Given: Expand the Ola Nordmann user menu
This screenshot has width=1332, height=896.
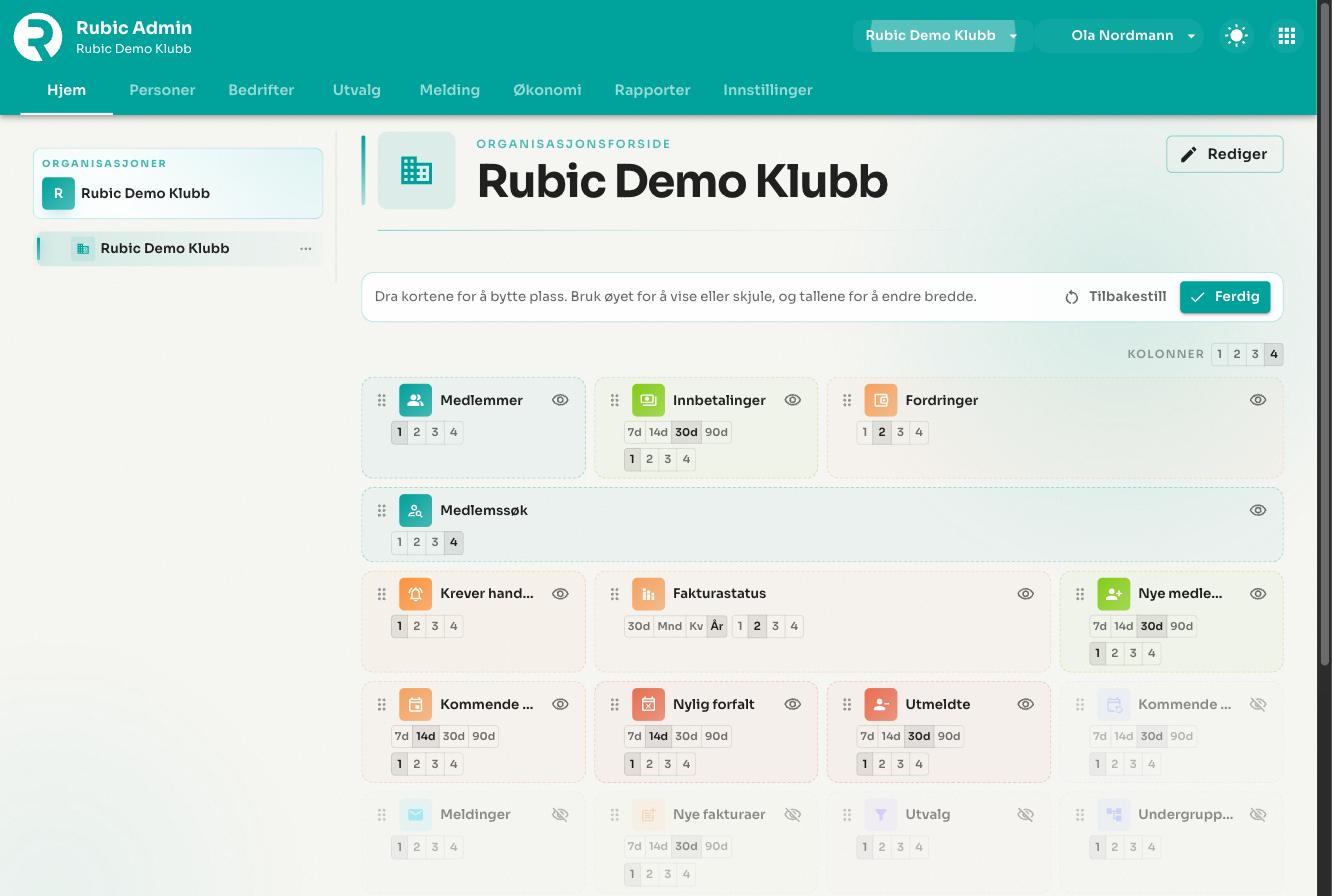Looking at the screenshot, I should 1121,36.
